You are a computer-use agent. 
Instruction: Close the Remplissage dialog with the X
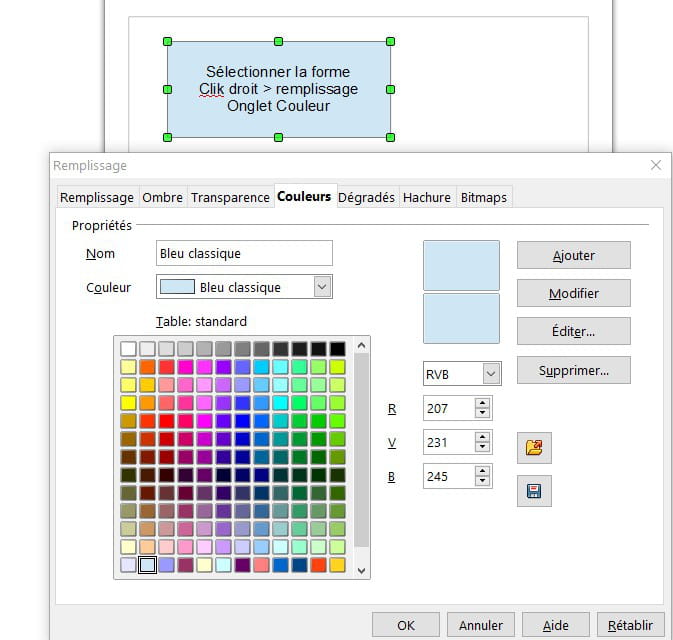pyautogui.click(x=655, y=165)
